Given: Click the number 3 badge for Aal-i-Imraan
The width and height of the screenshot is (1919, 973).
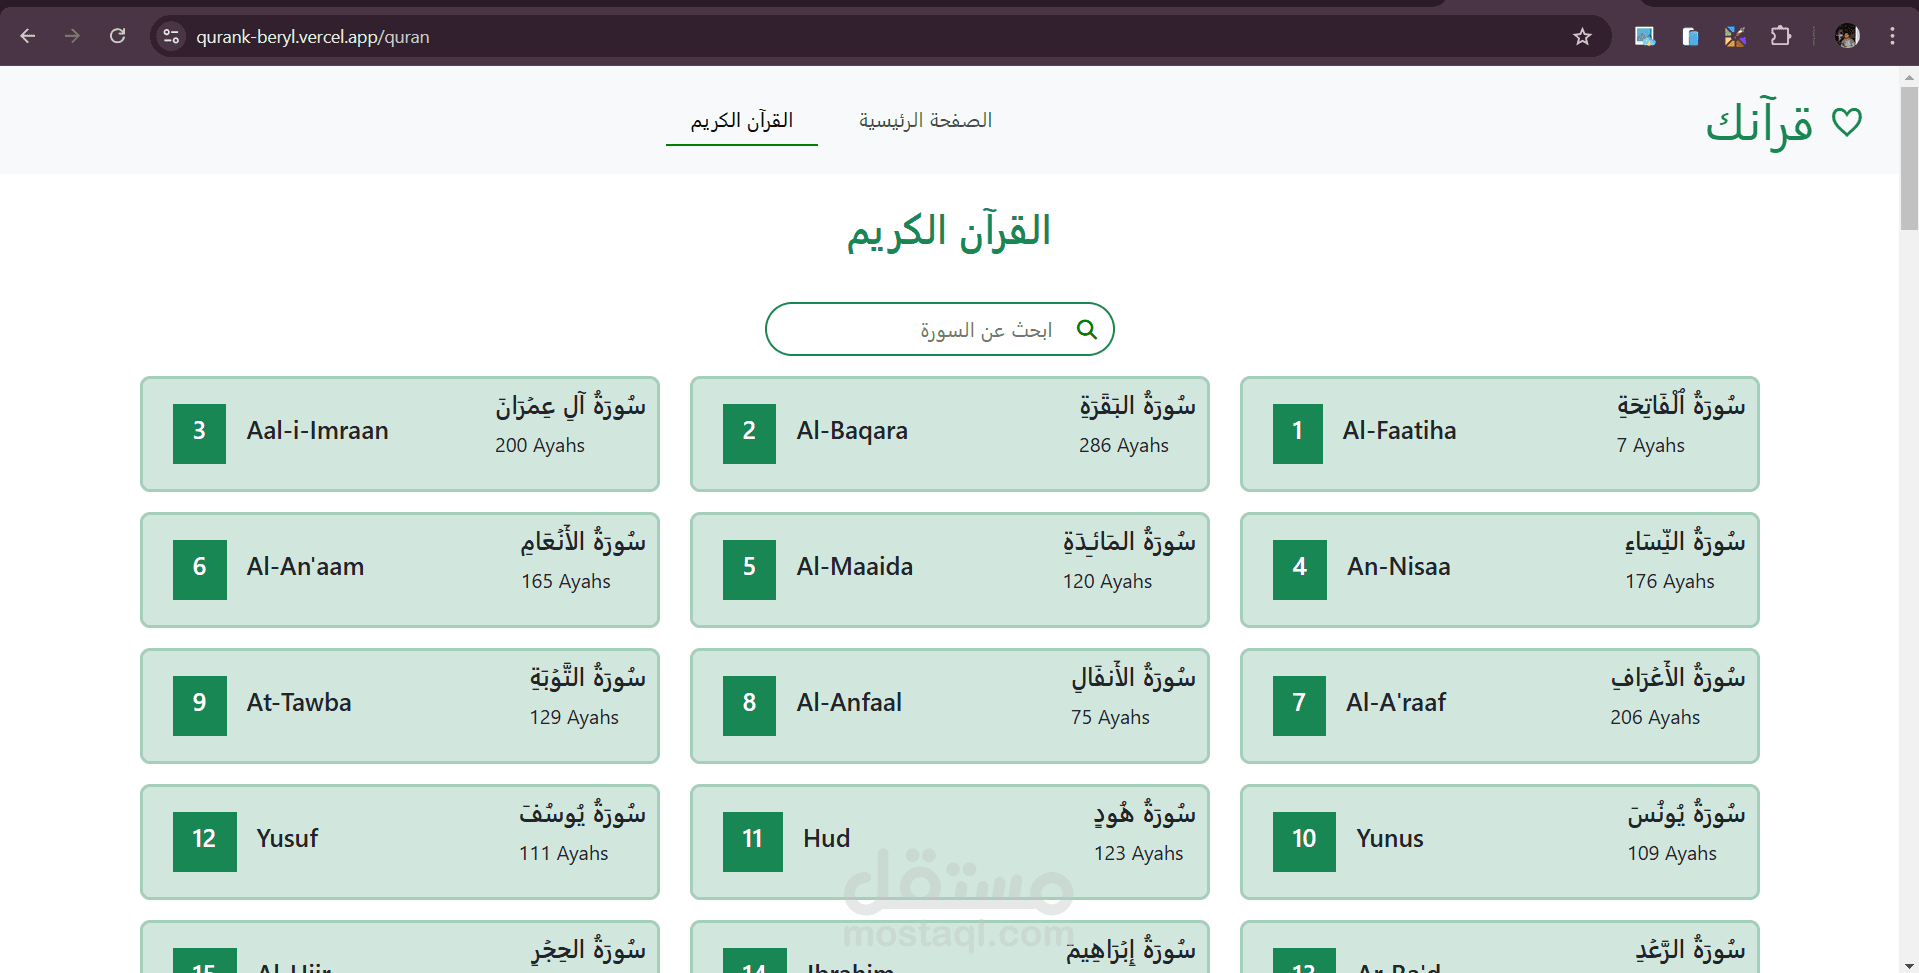Looking at the screenshot, I should coord(199,433).
